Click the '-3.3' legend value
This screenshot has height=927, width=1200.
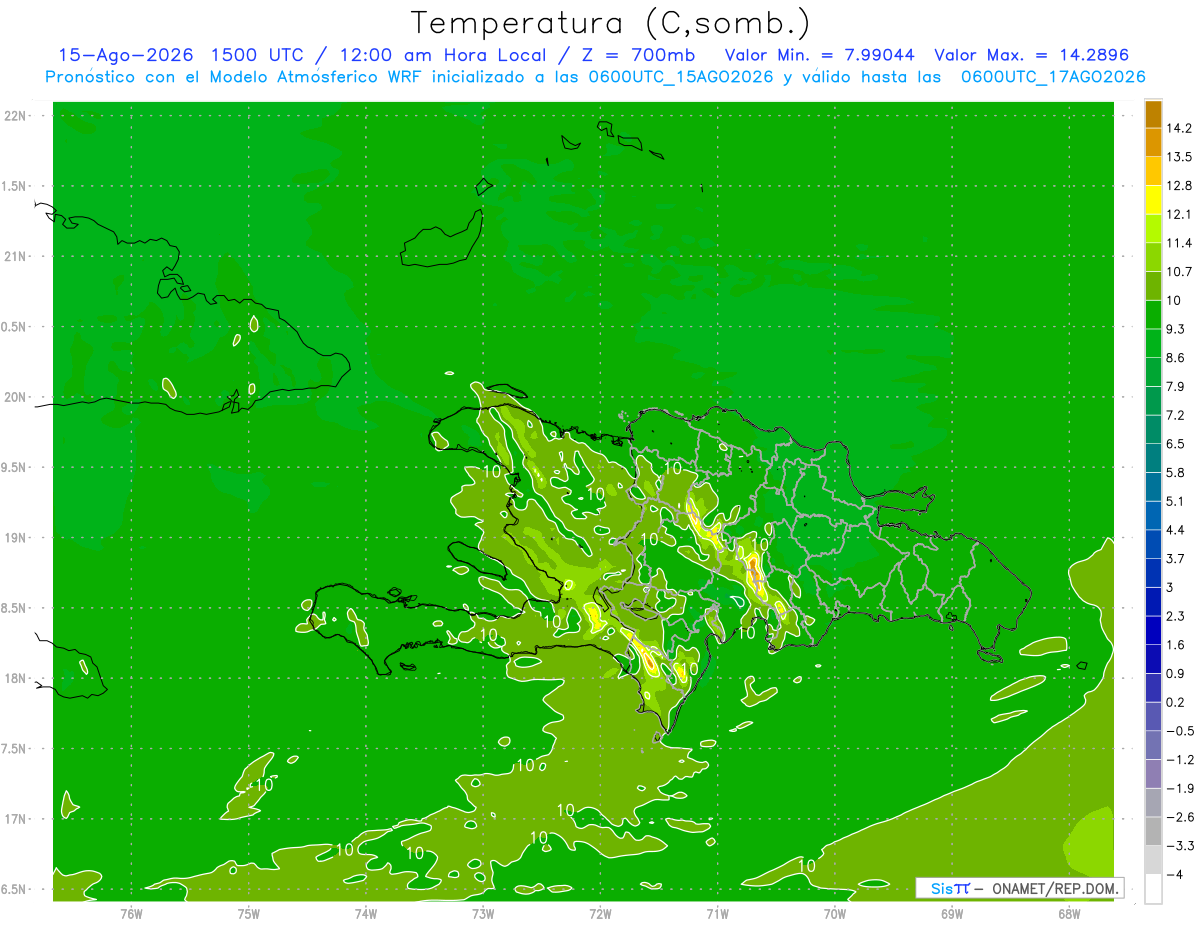click(1179, 846)
